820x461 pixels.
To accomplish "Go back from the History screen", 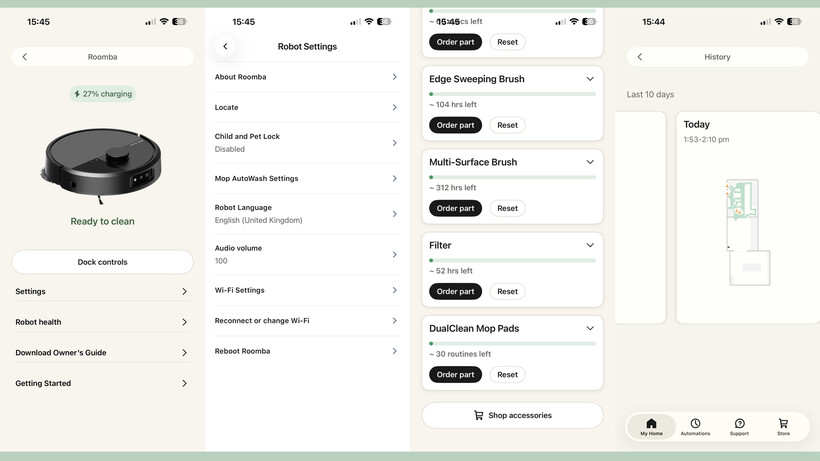I will click(640, 57).
